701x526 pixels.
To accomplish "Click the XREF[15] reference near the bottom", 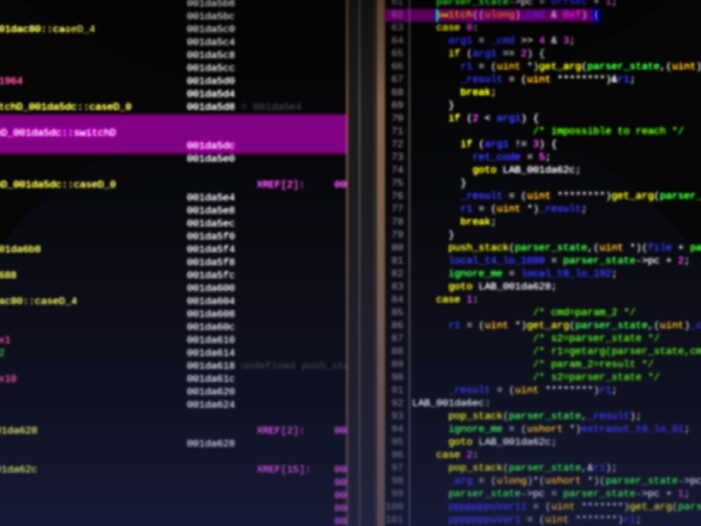I will 283,469.
